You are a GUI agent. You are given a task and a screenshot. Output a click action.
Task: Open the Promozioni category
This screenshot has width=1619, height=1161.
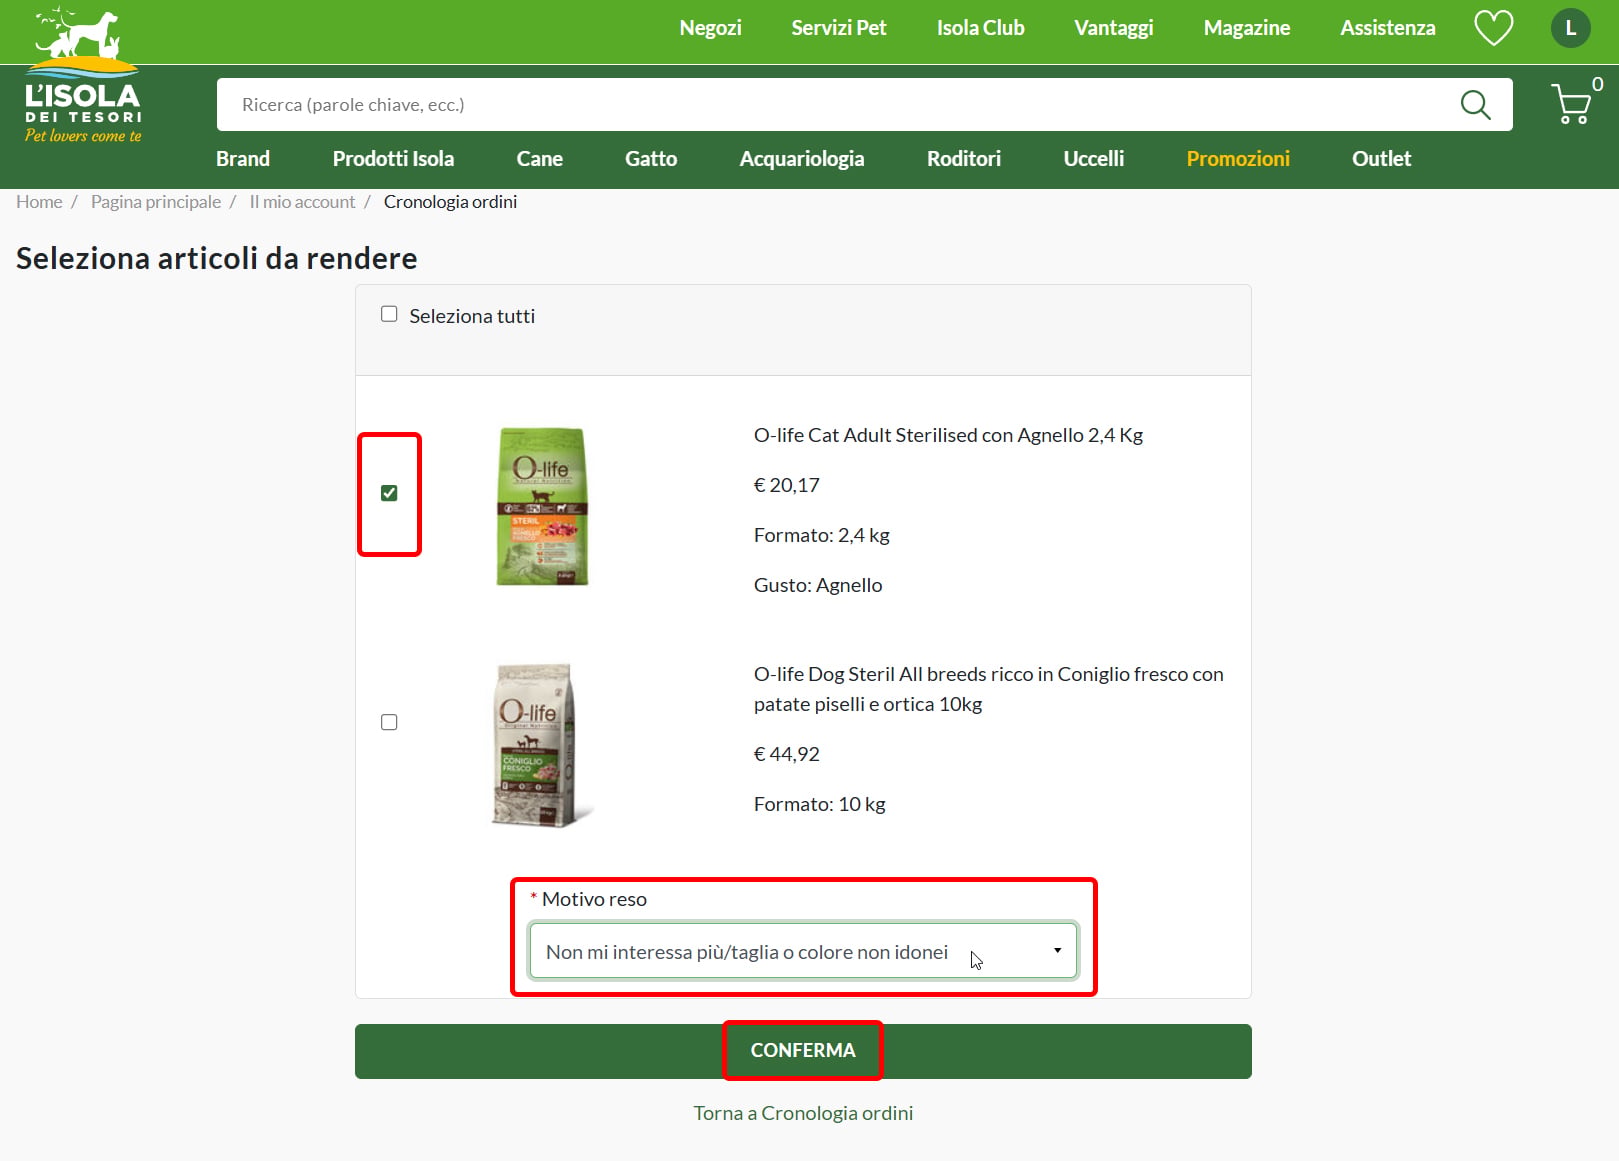(1238, 159)
